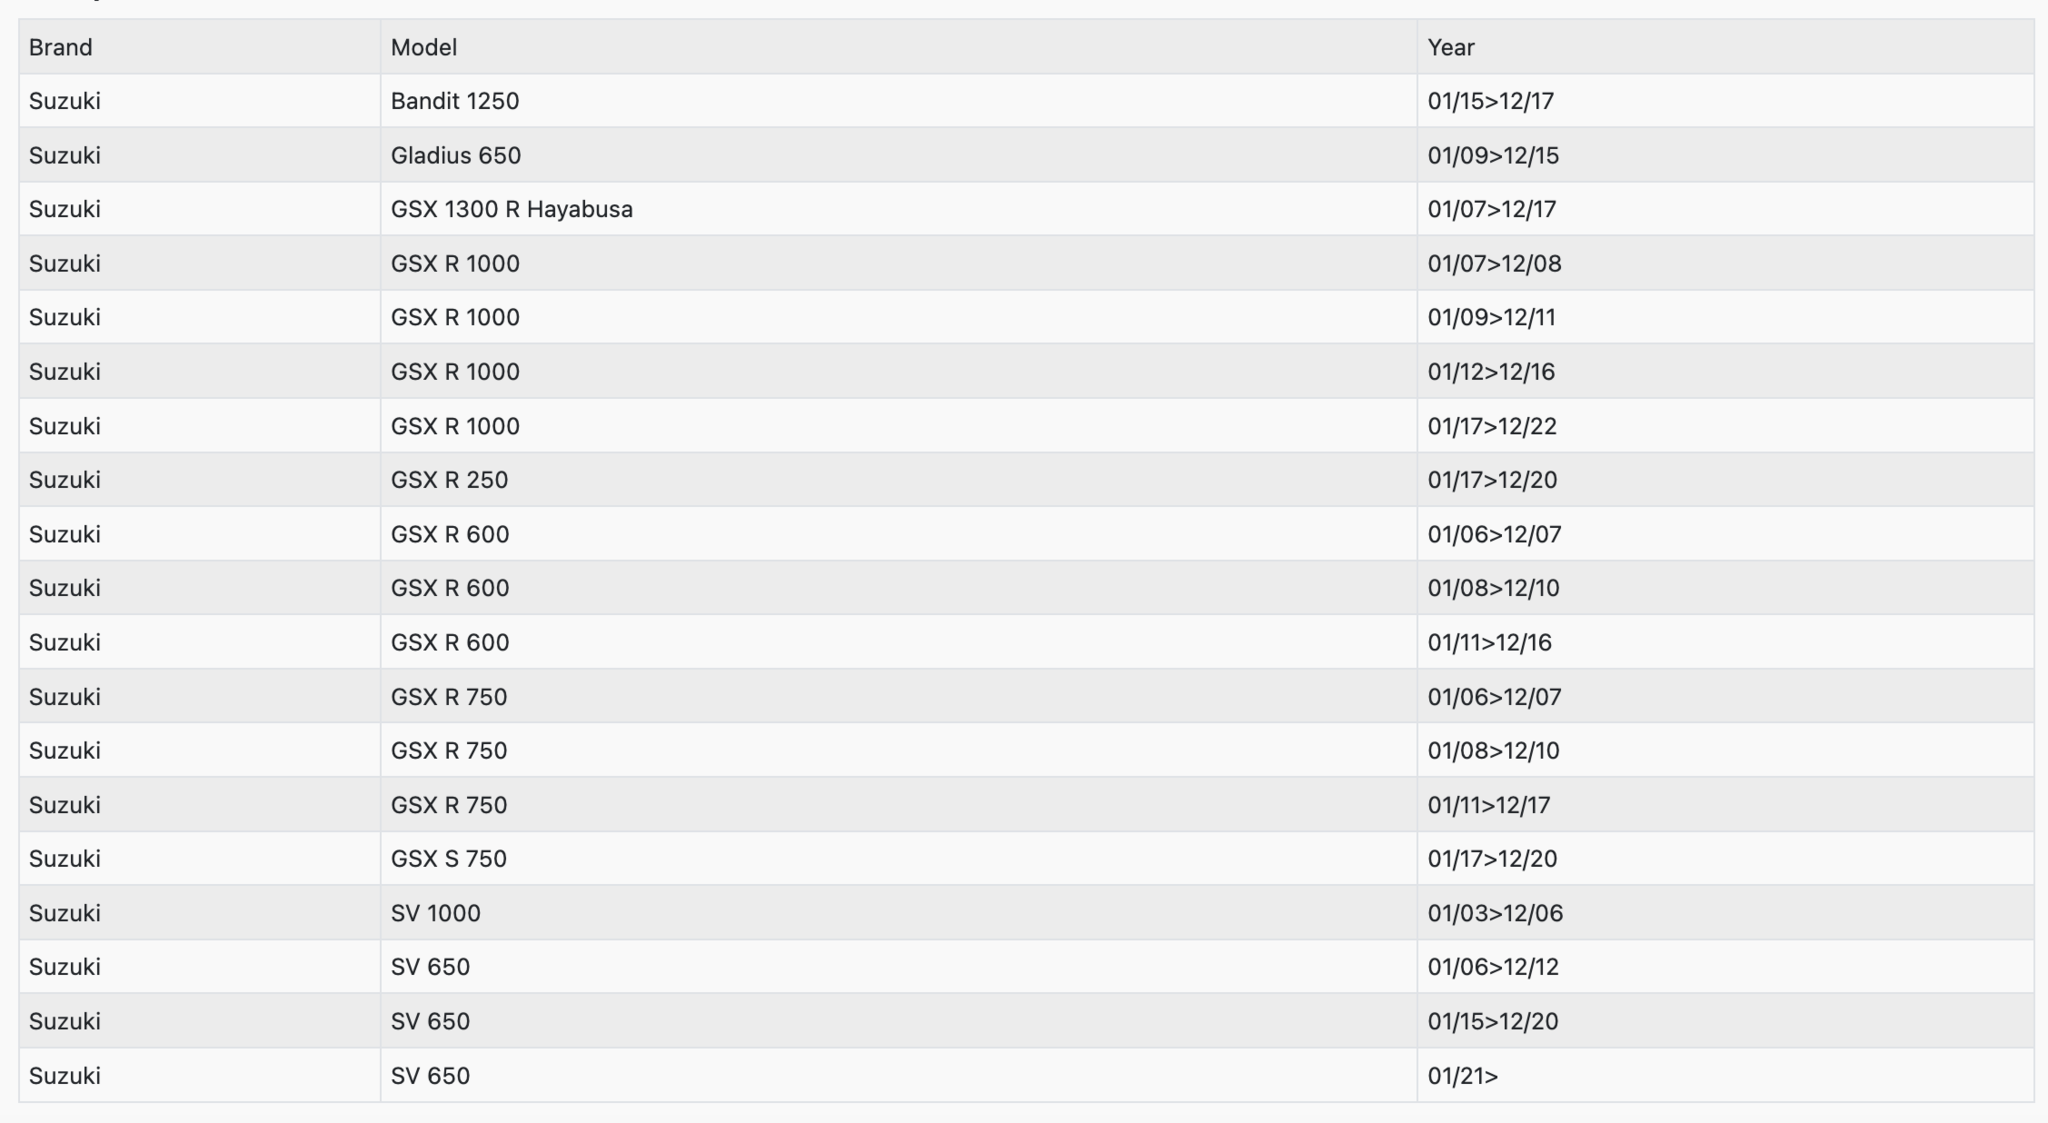
Task: Click the open-ended year cell 01/21>
Action: coord(1463,1076)
